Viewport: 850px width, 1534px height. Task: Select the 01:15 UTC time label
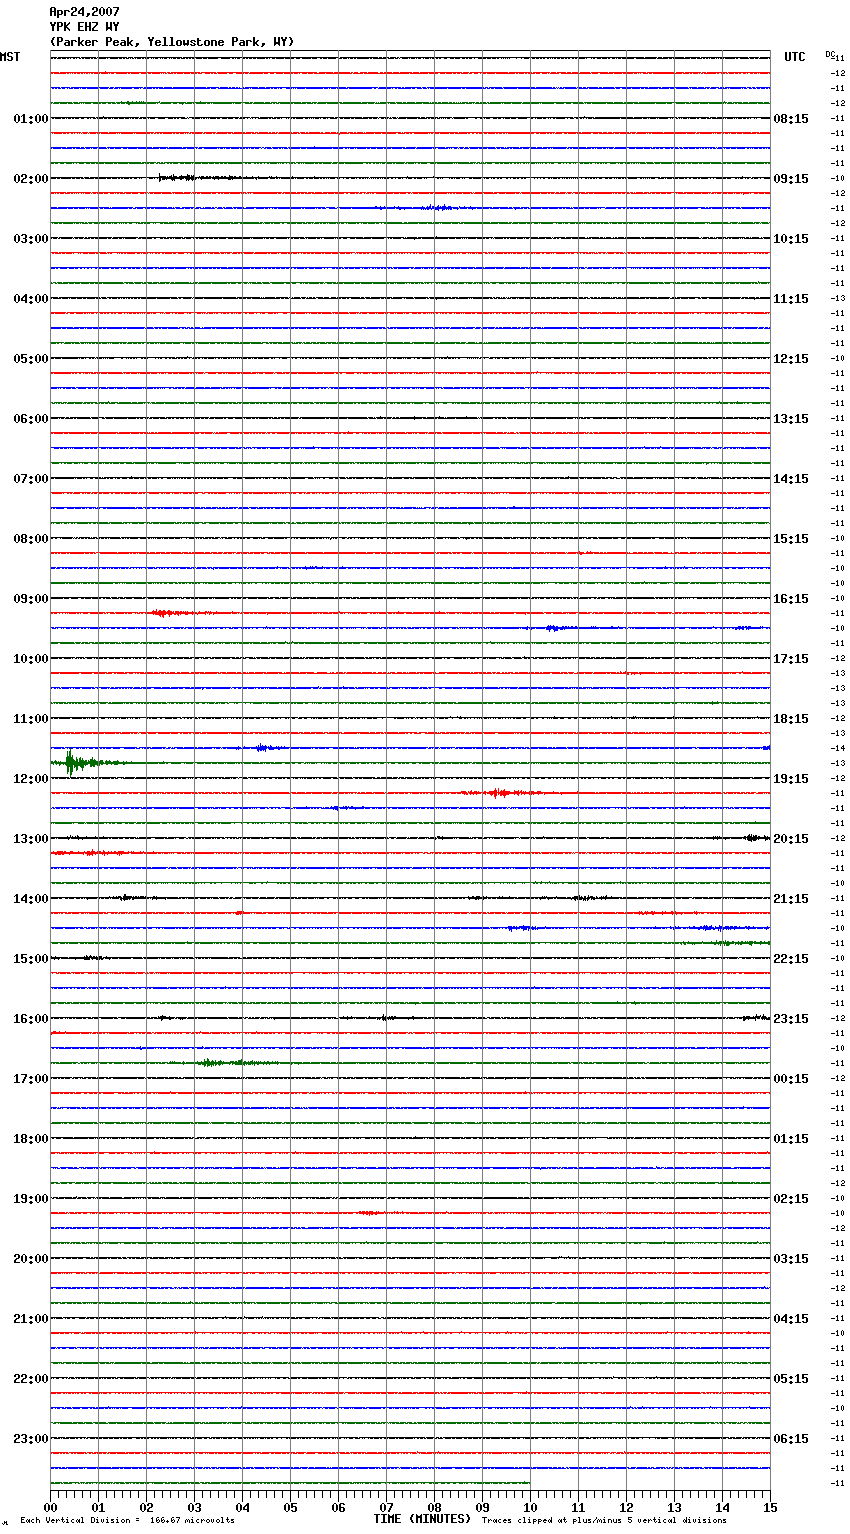click(x=791, y=1139)
